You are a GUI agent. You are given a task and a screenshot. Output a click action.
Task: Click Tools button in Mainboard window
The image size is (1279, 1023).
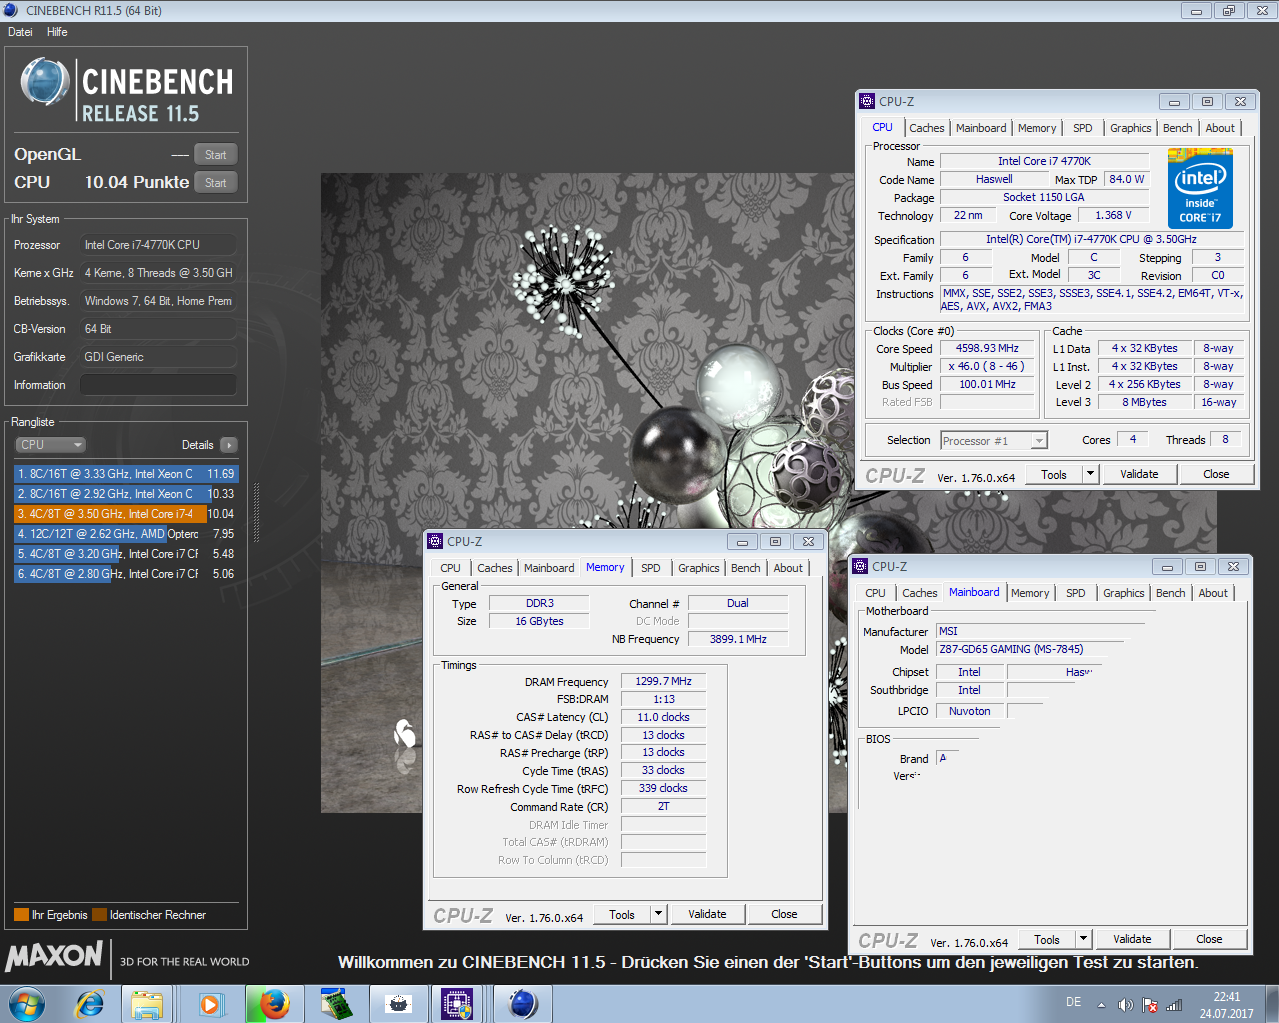(x=1047, y=939)
